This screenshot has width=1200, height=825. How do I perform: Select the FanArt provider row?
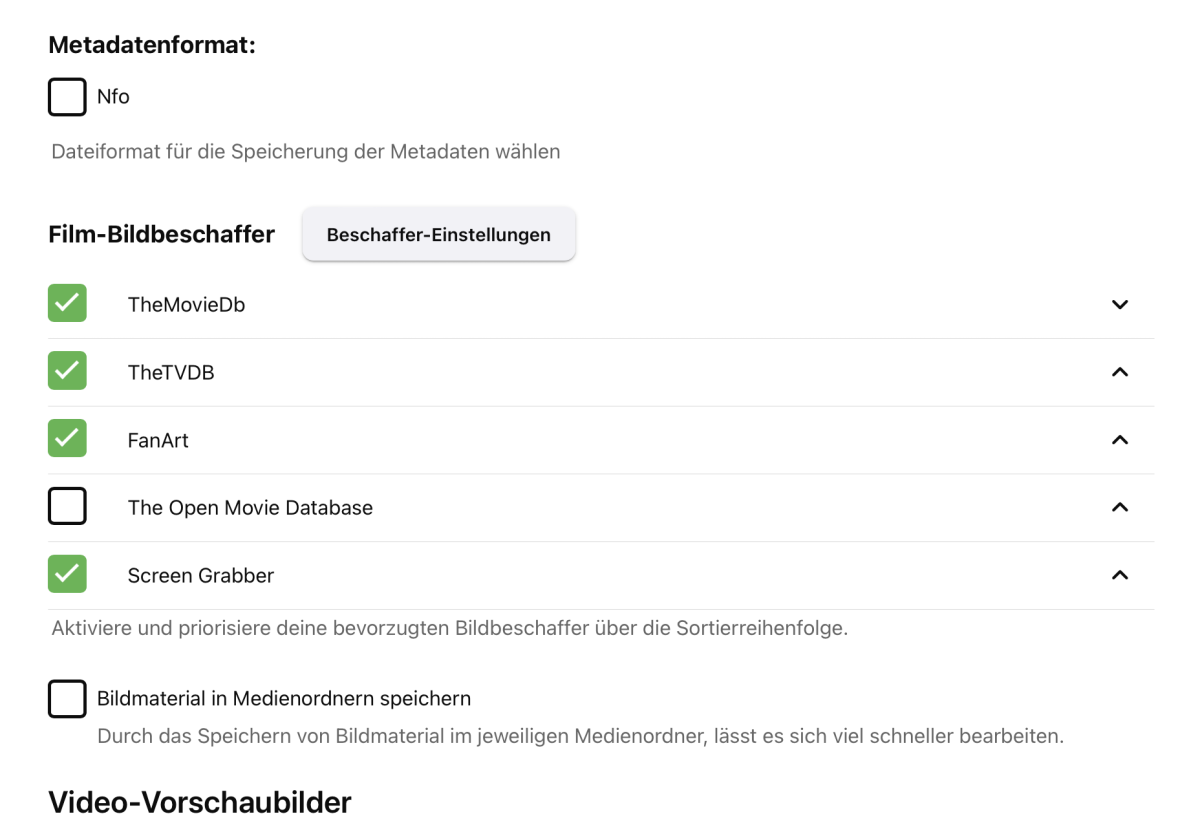[x=160, y=439]
